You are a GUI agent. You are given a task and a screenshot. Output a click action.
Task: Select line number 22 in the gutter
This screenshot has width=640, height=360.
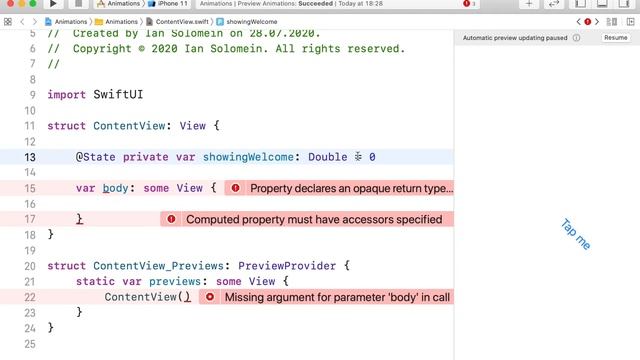tap(30, 297)
